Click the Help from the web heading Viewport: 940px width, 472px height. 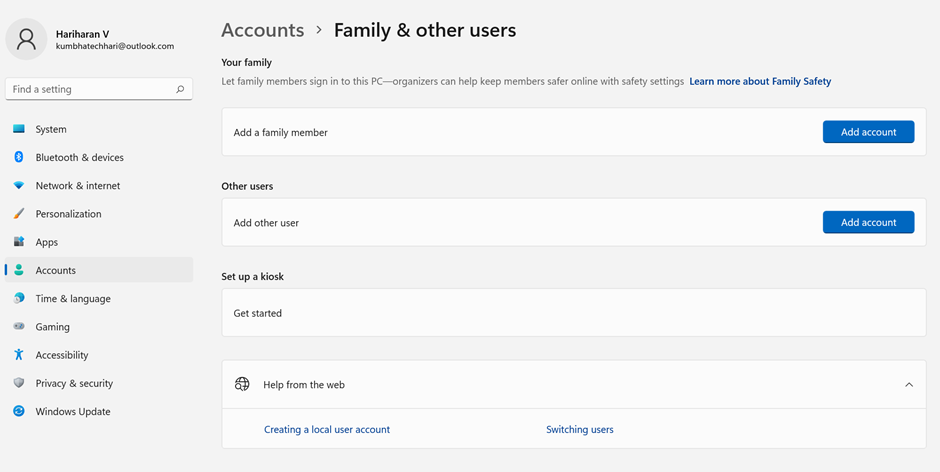[304, 385]
